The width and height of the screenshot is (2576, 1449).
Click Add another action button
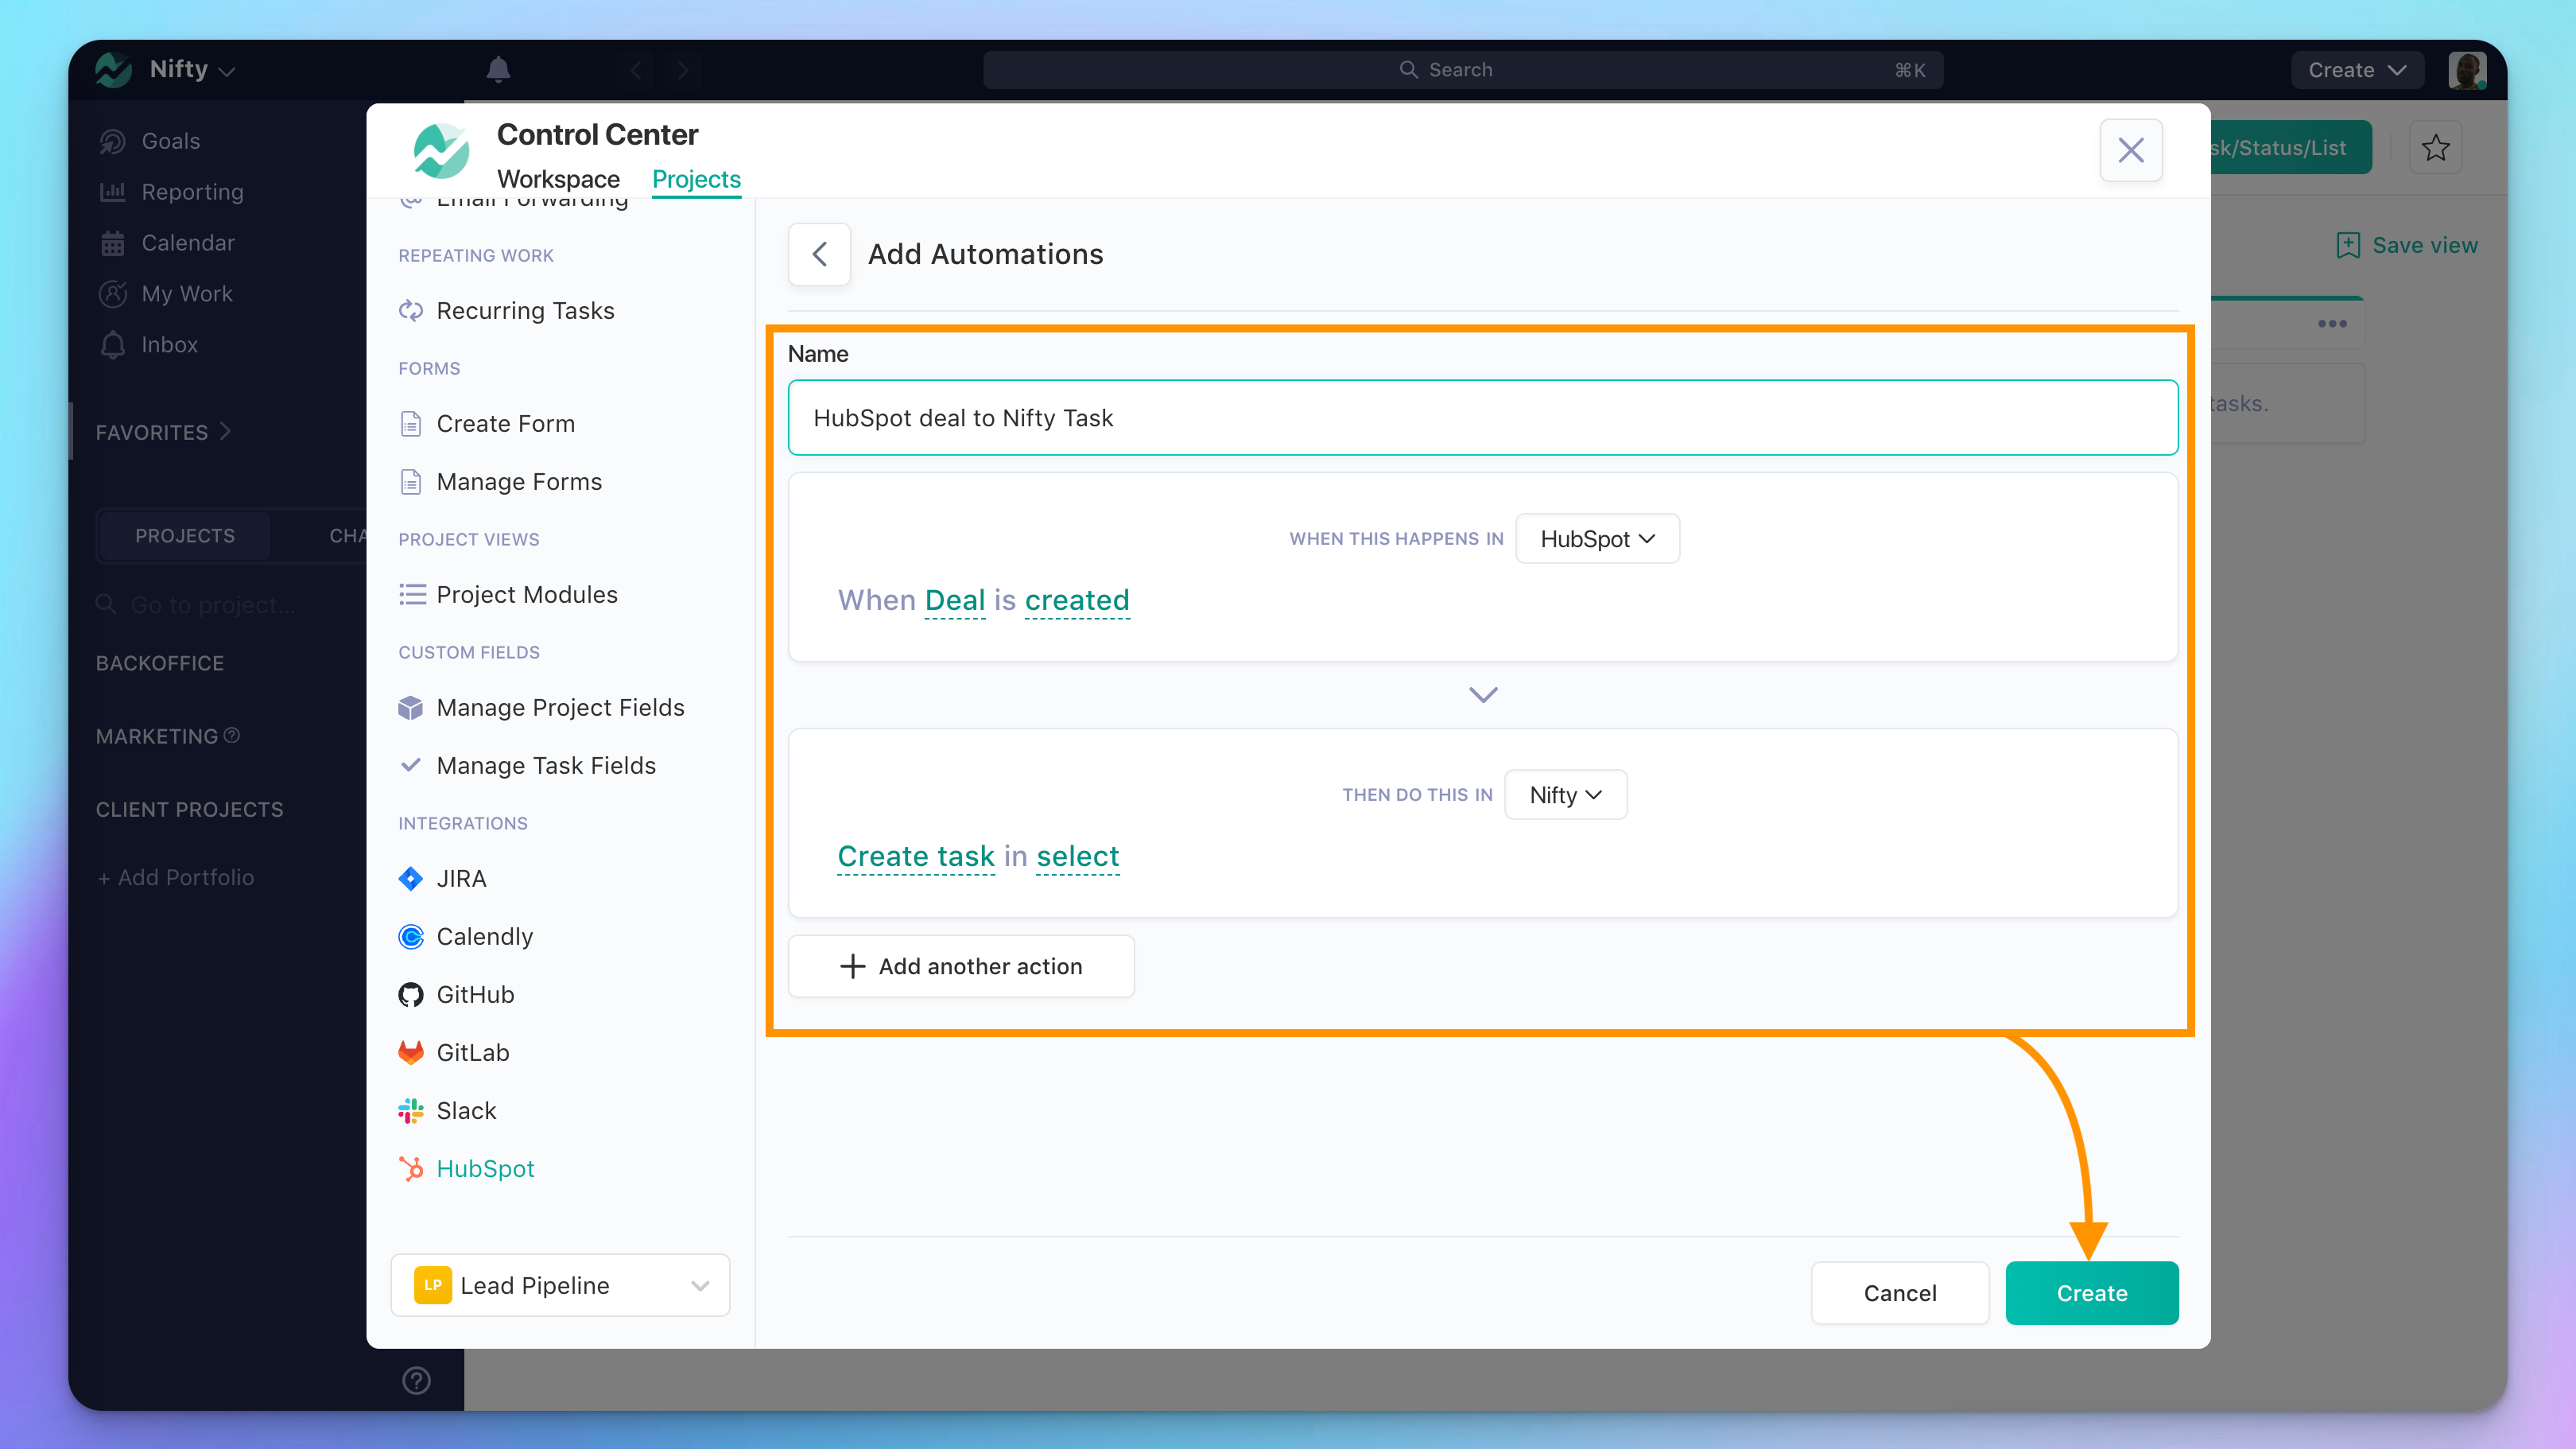point(960,966)
